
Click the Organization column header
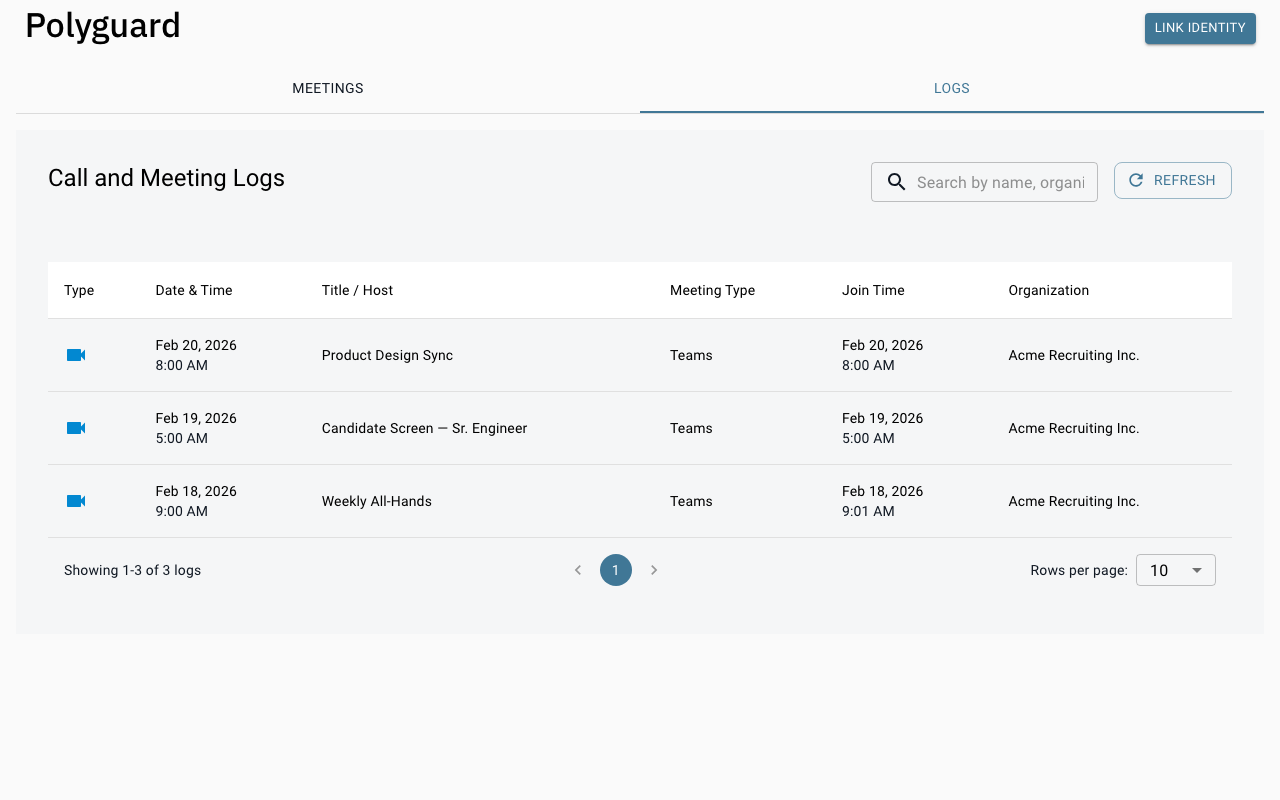pos(1048,290)
